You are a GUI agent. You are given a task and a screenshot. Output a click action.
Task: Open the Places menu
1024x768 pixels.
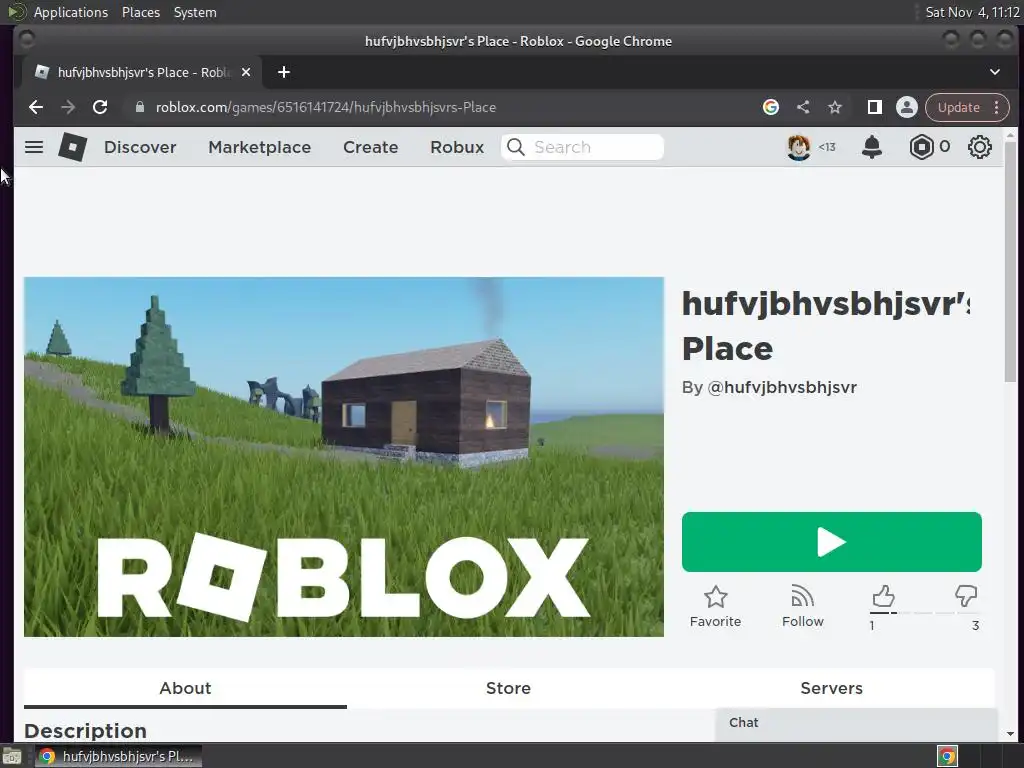point(140,12)
